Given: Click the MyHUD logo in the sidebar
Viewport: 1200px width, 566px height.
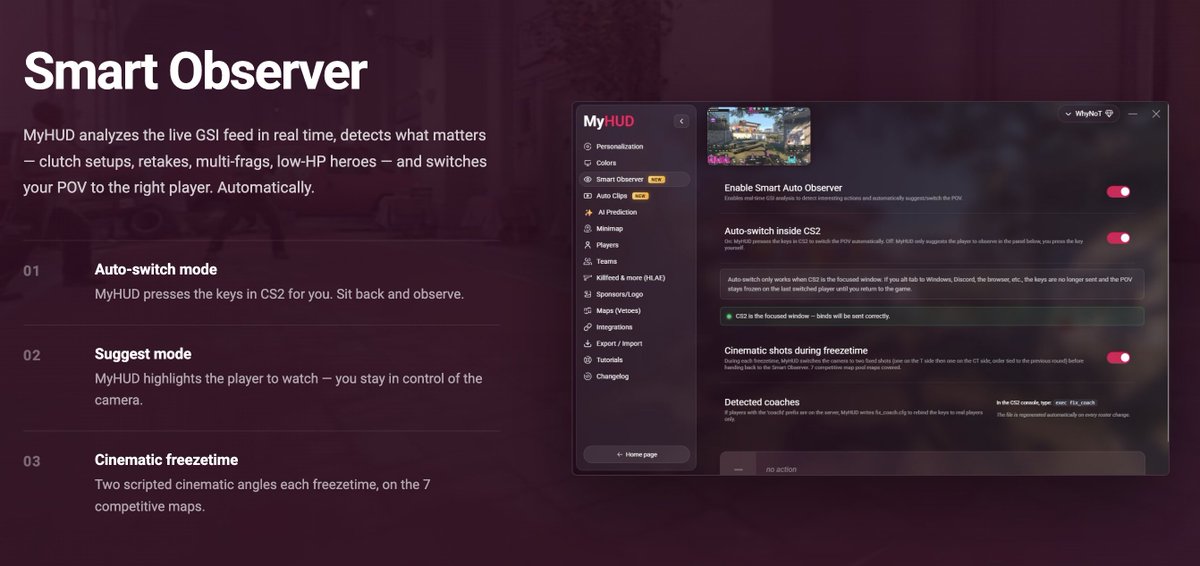Looking at the screenshot, I should (x=608, y=121).
